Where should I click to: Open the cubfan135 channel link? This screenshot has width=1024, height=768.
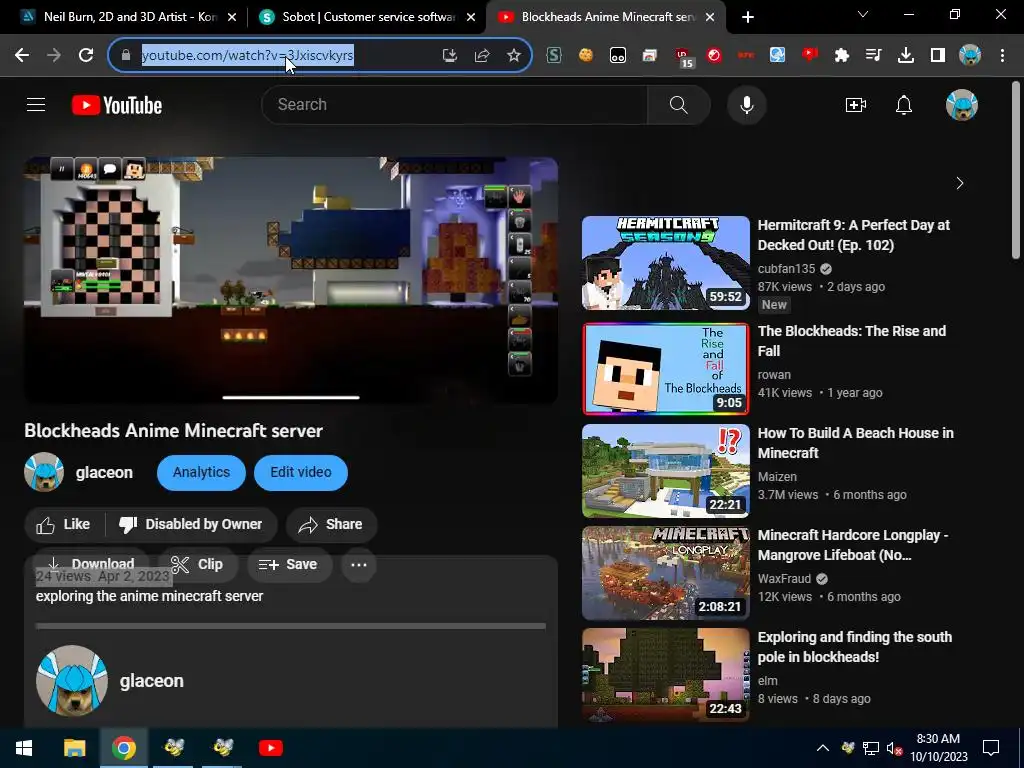click(x=786, y=268)
